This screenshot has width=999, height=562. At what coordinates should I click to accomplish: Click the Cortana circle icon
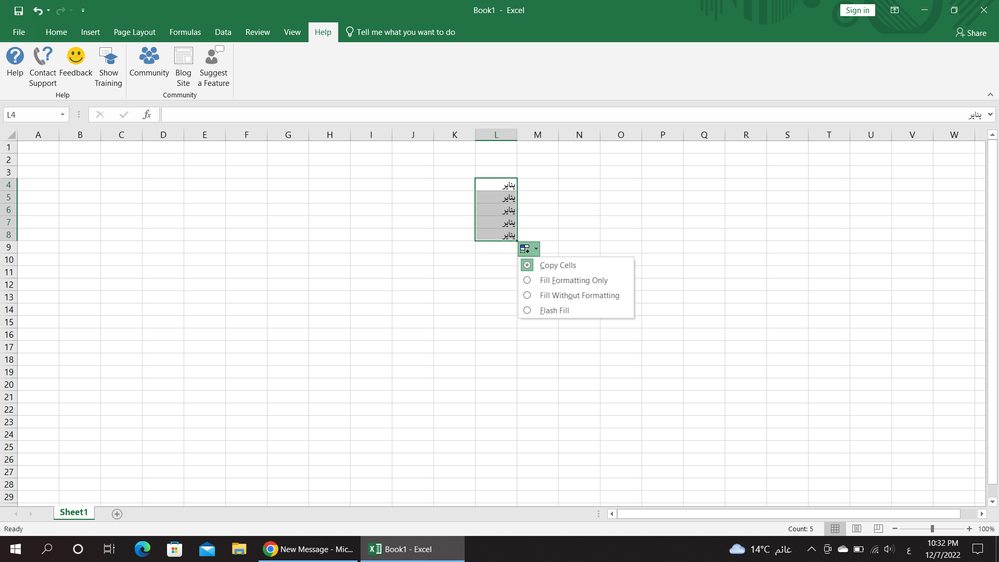pos(78,549)
